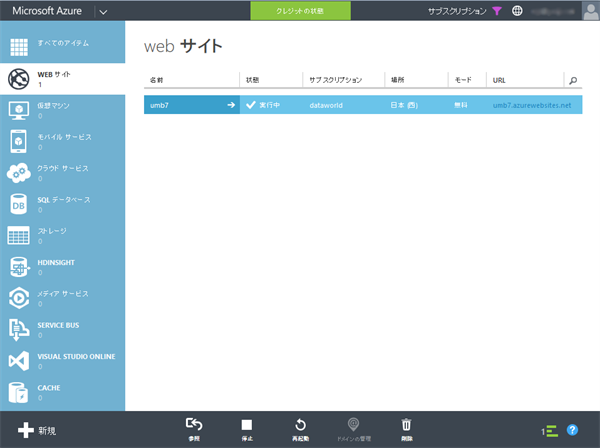Screen dimensions: 600x448
Task: Open the SQL データベース icon
Action: tap(18, 204)
